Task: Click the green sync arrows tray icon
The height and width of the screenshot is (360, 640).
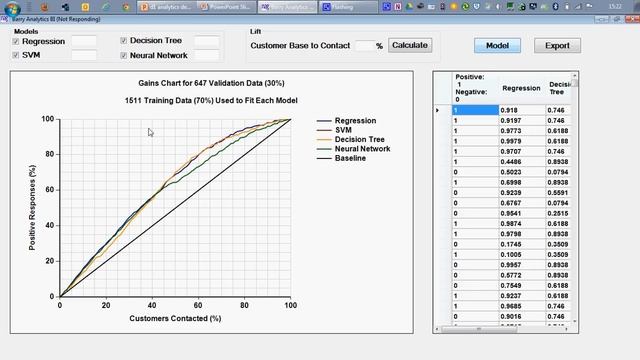Action: (x=465, y=7)
